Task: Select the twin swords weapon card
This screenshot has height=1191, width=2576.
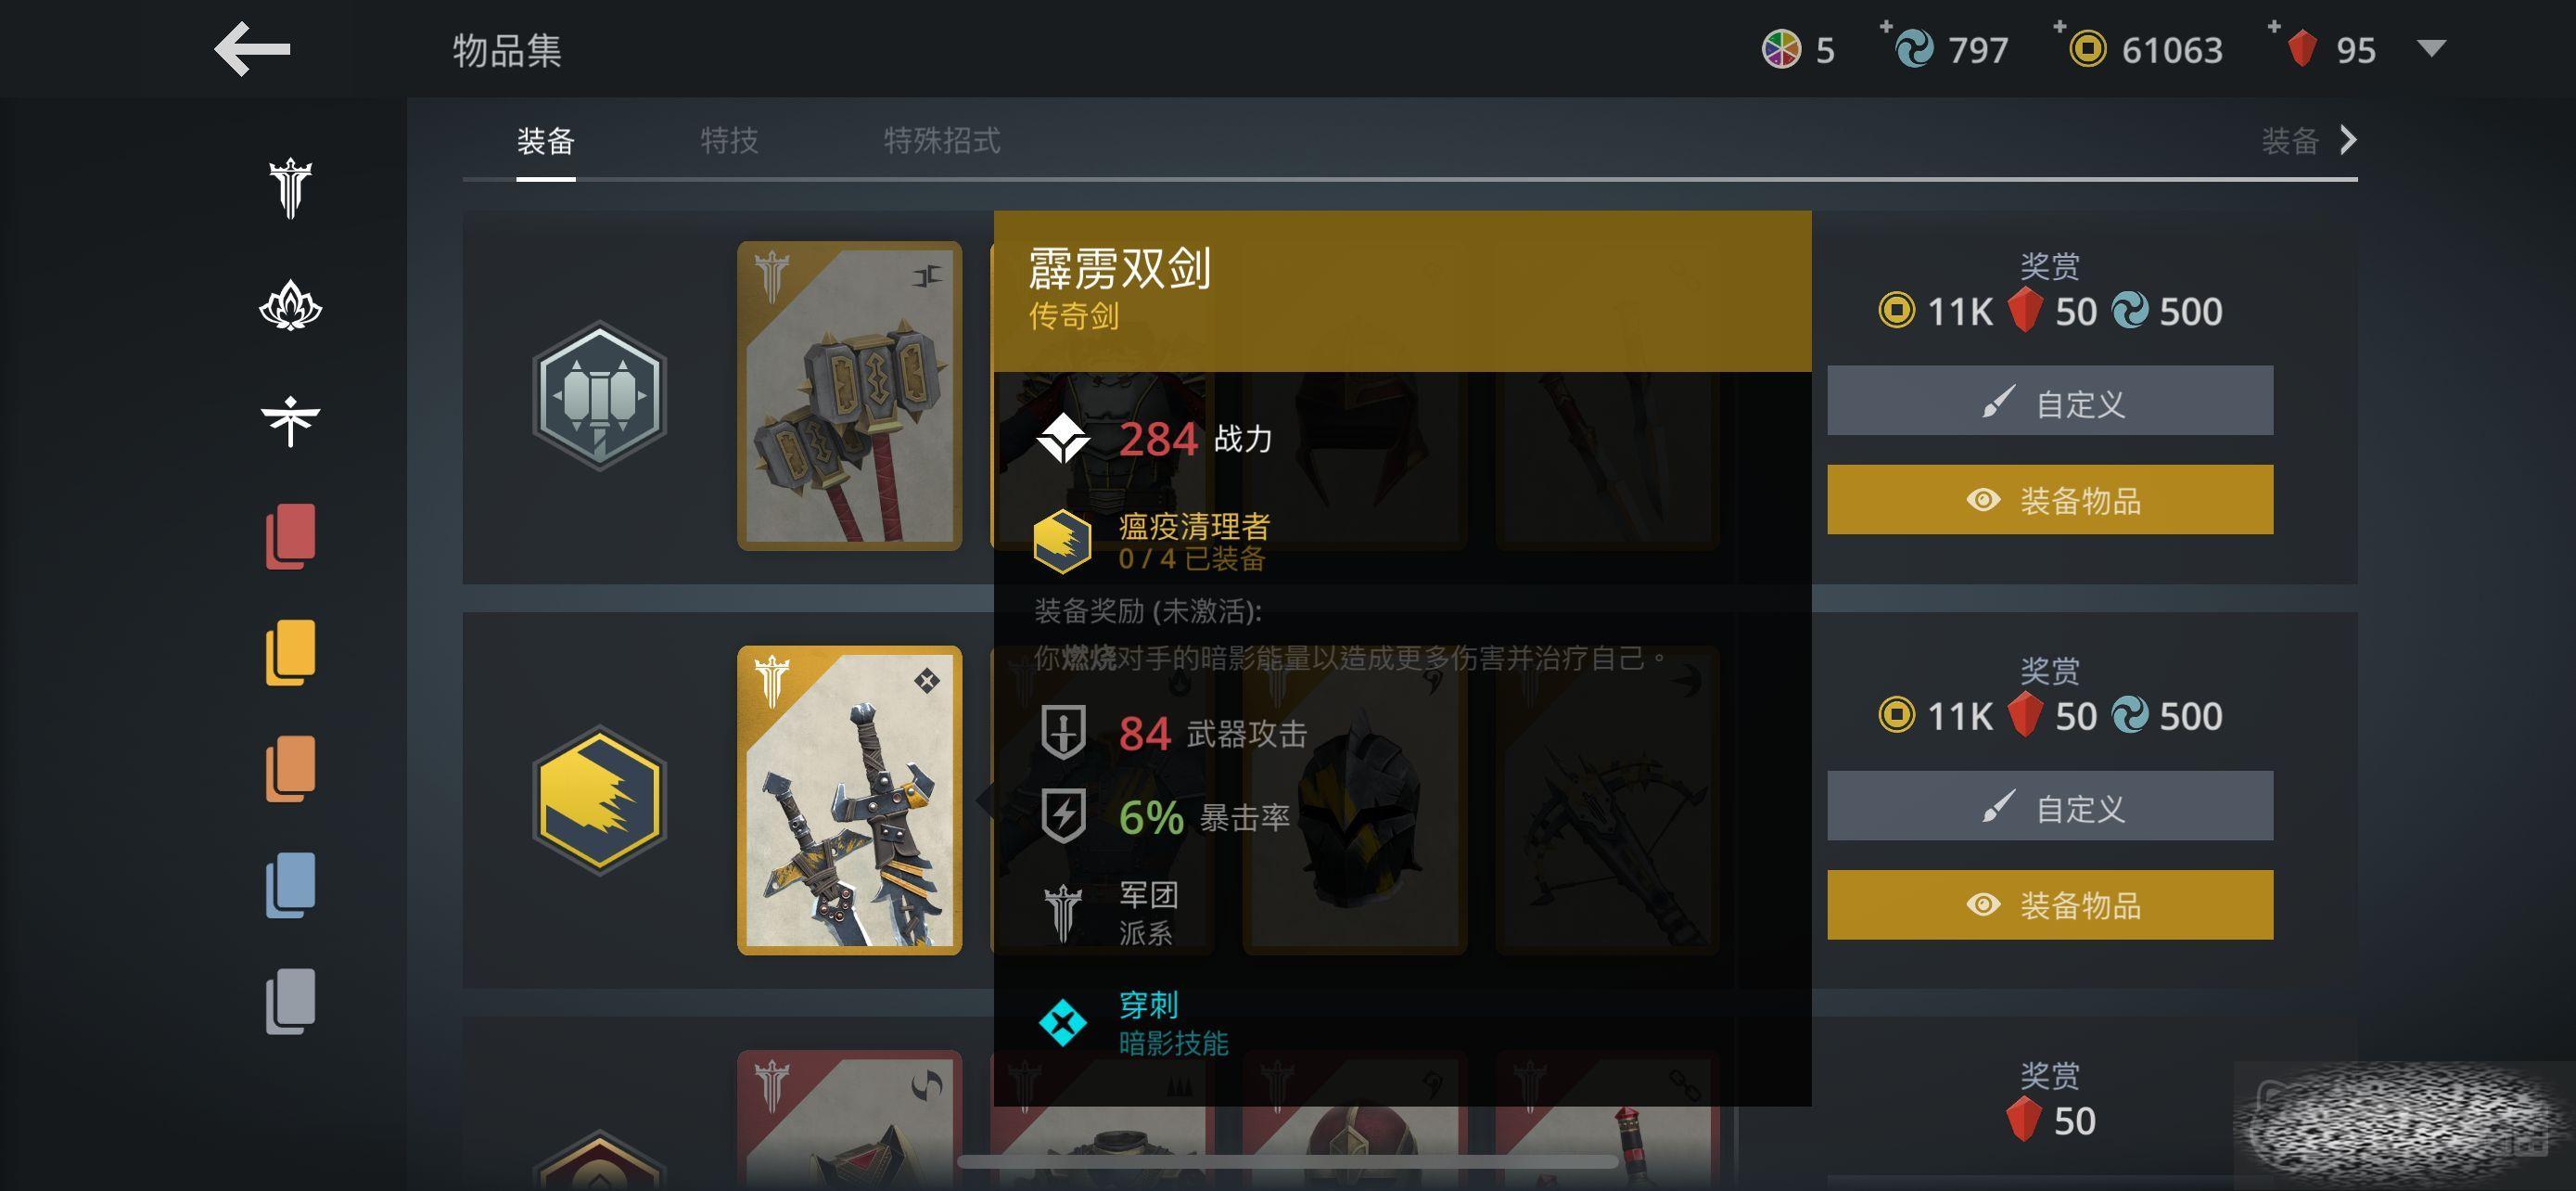Action: coord(849,800)
